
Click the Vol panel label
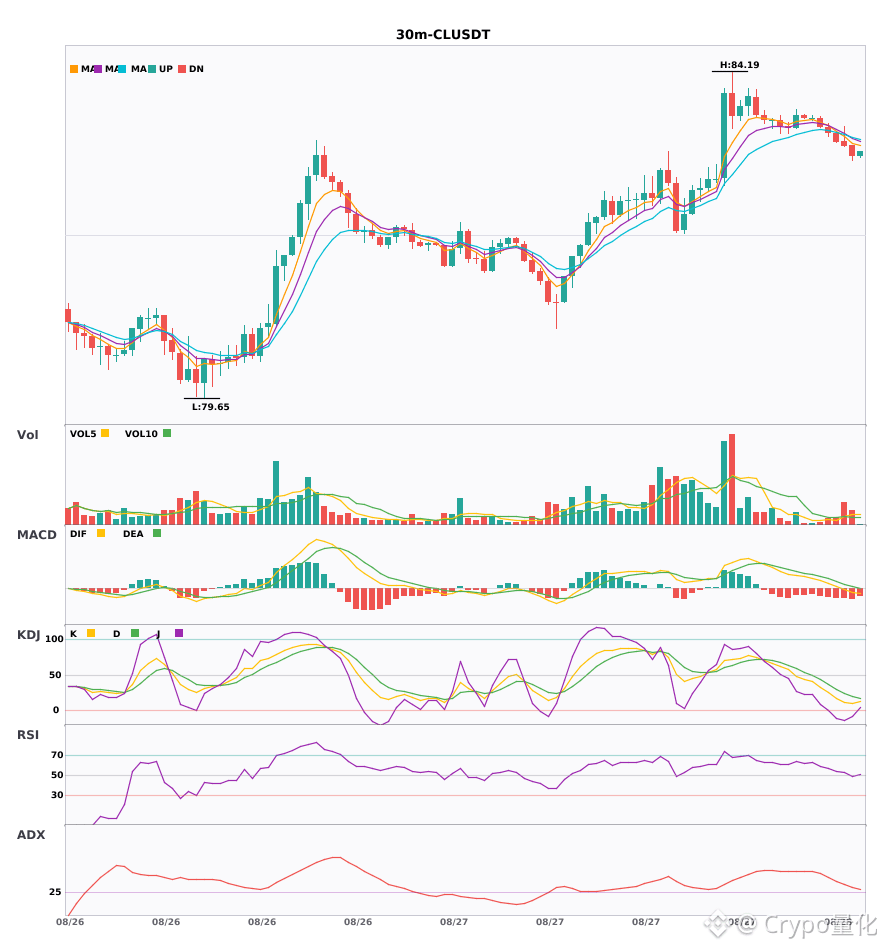tap(27, 434)
